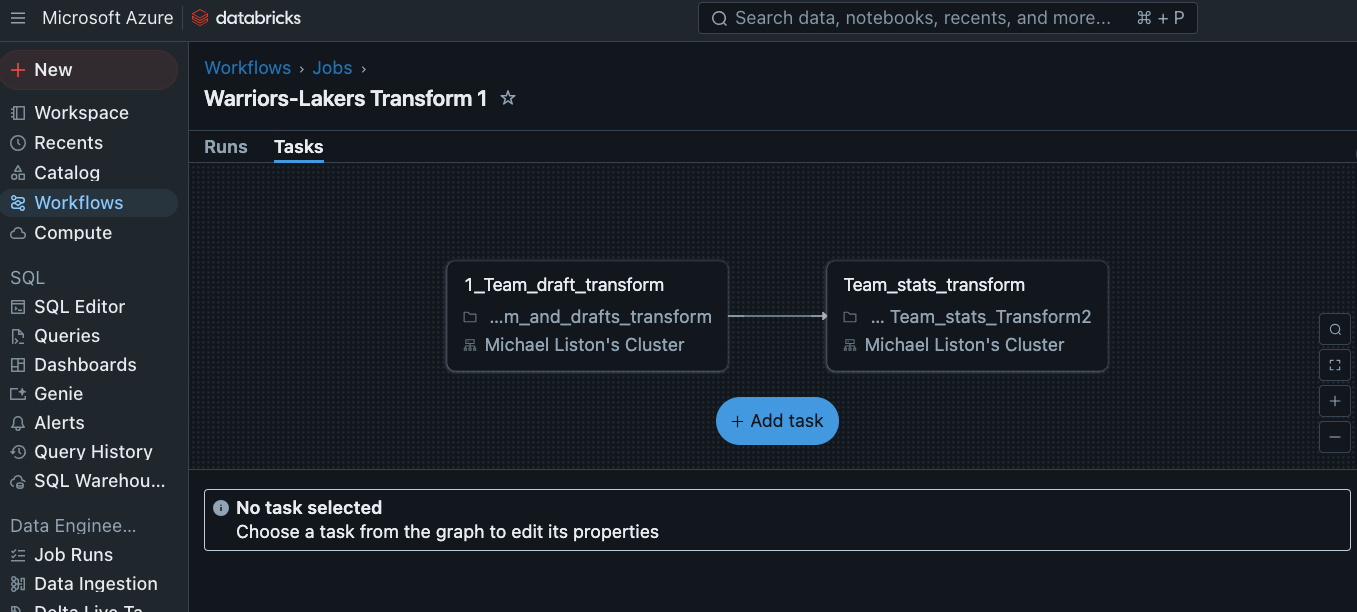Screen dimensions: 1357x612
Task: Click the Data Ingestion icon
Action: [18, 584]
